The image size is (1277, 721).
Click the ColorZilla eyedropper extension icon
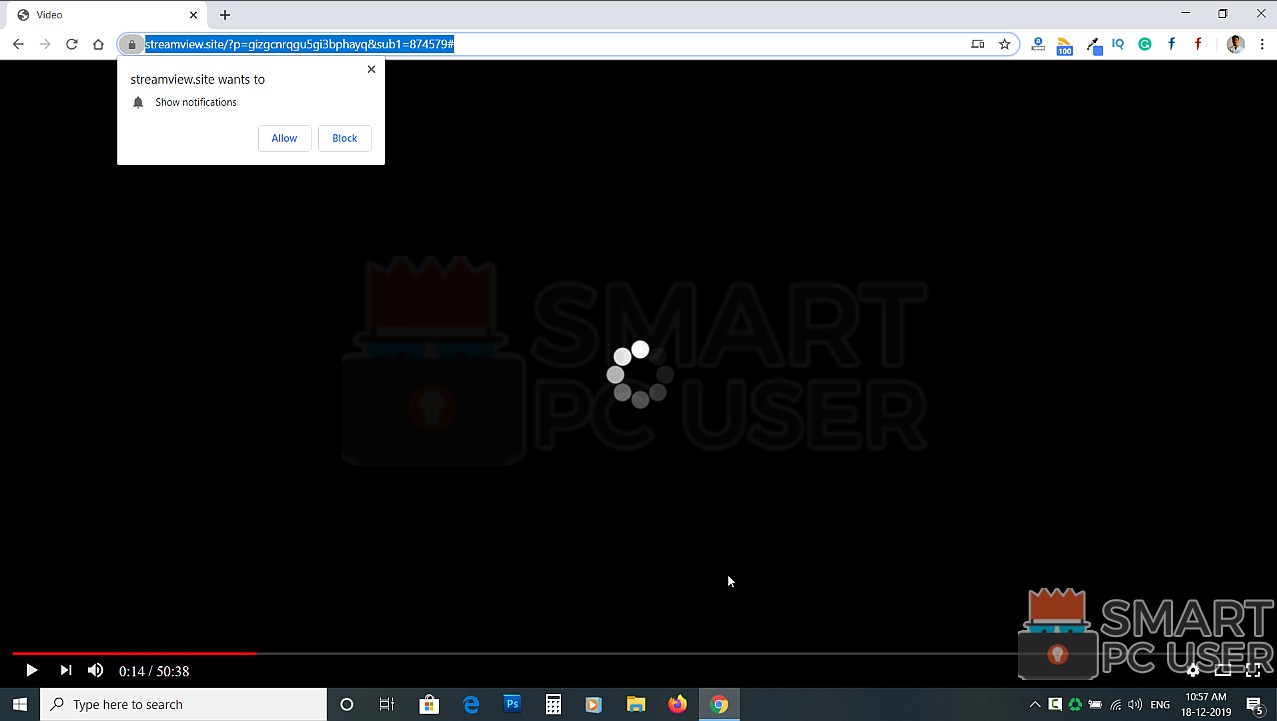(x=1092, y=44)
